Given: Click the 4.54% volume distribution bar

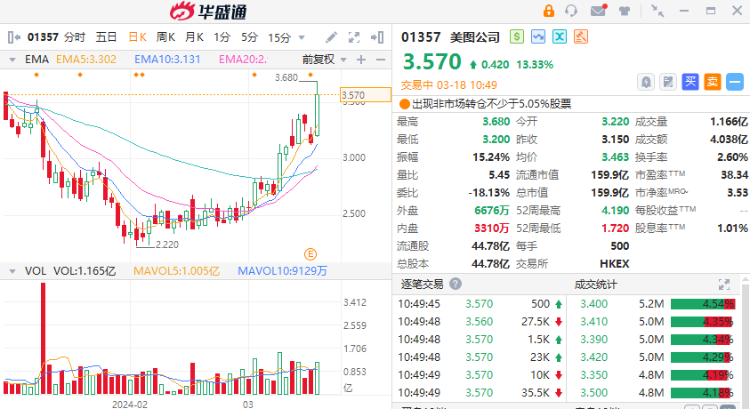Looking at the screenshot, I should (x=703, y=304).
